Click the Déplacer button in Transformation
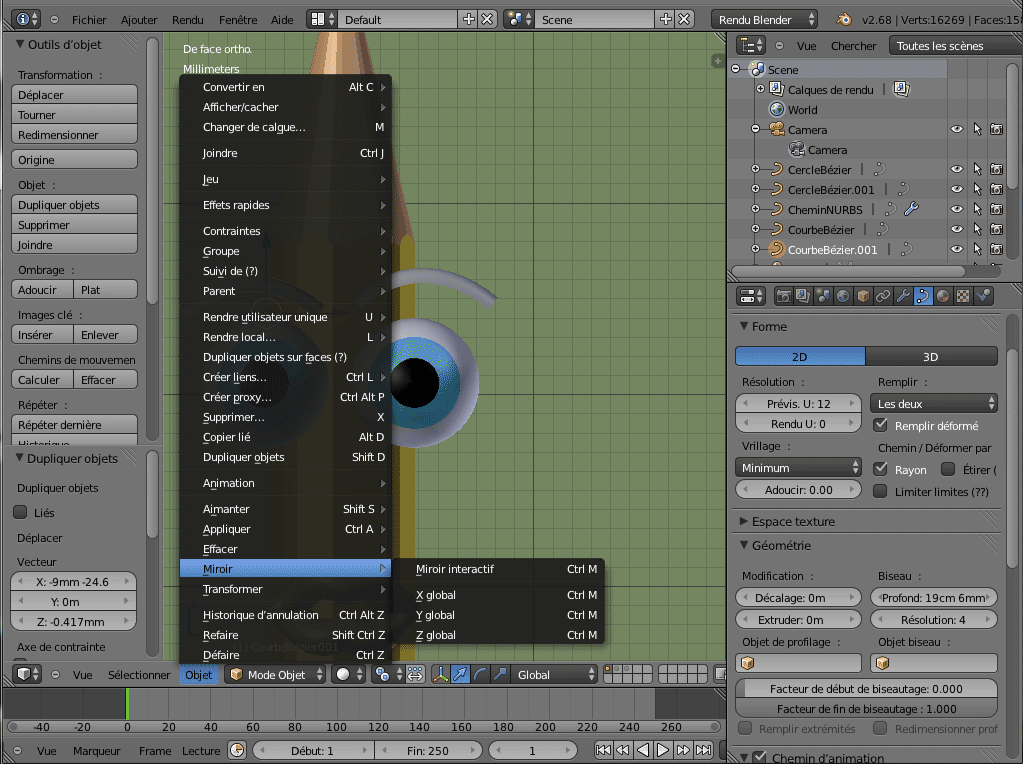1023x764 pixels. pos(74,94)
